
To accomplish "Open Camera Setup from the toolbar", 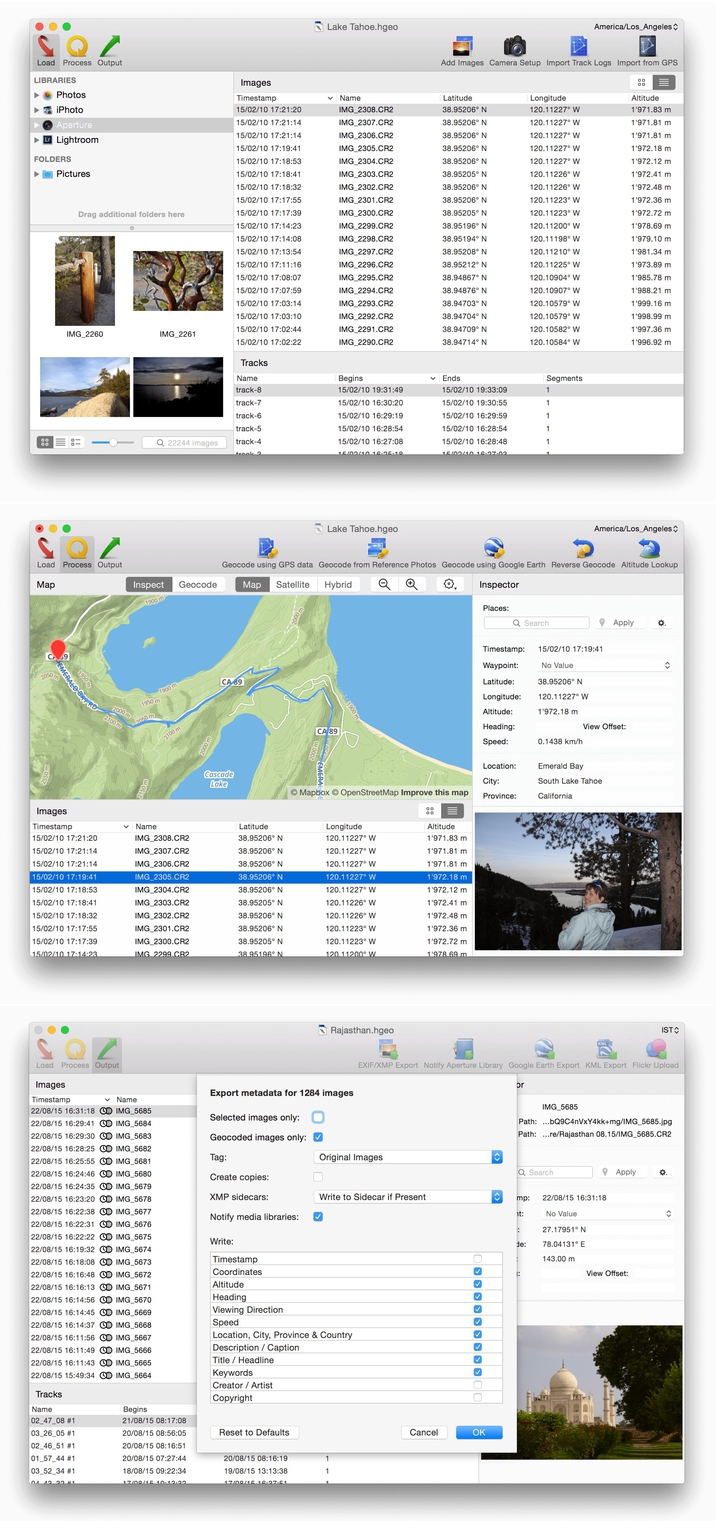I will point(514,47).
